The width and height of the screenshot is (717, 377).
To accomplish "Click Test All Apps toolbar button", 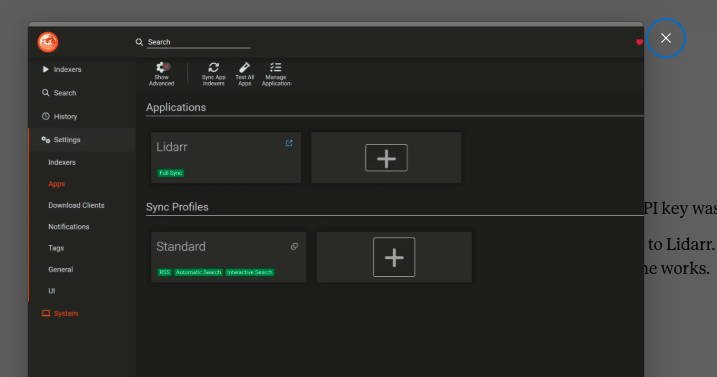I will (x=245, y=74).
